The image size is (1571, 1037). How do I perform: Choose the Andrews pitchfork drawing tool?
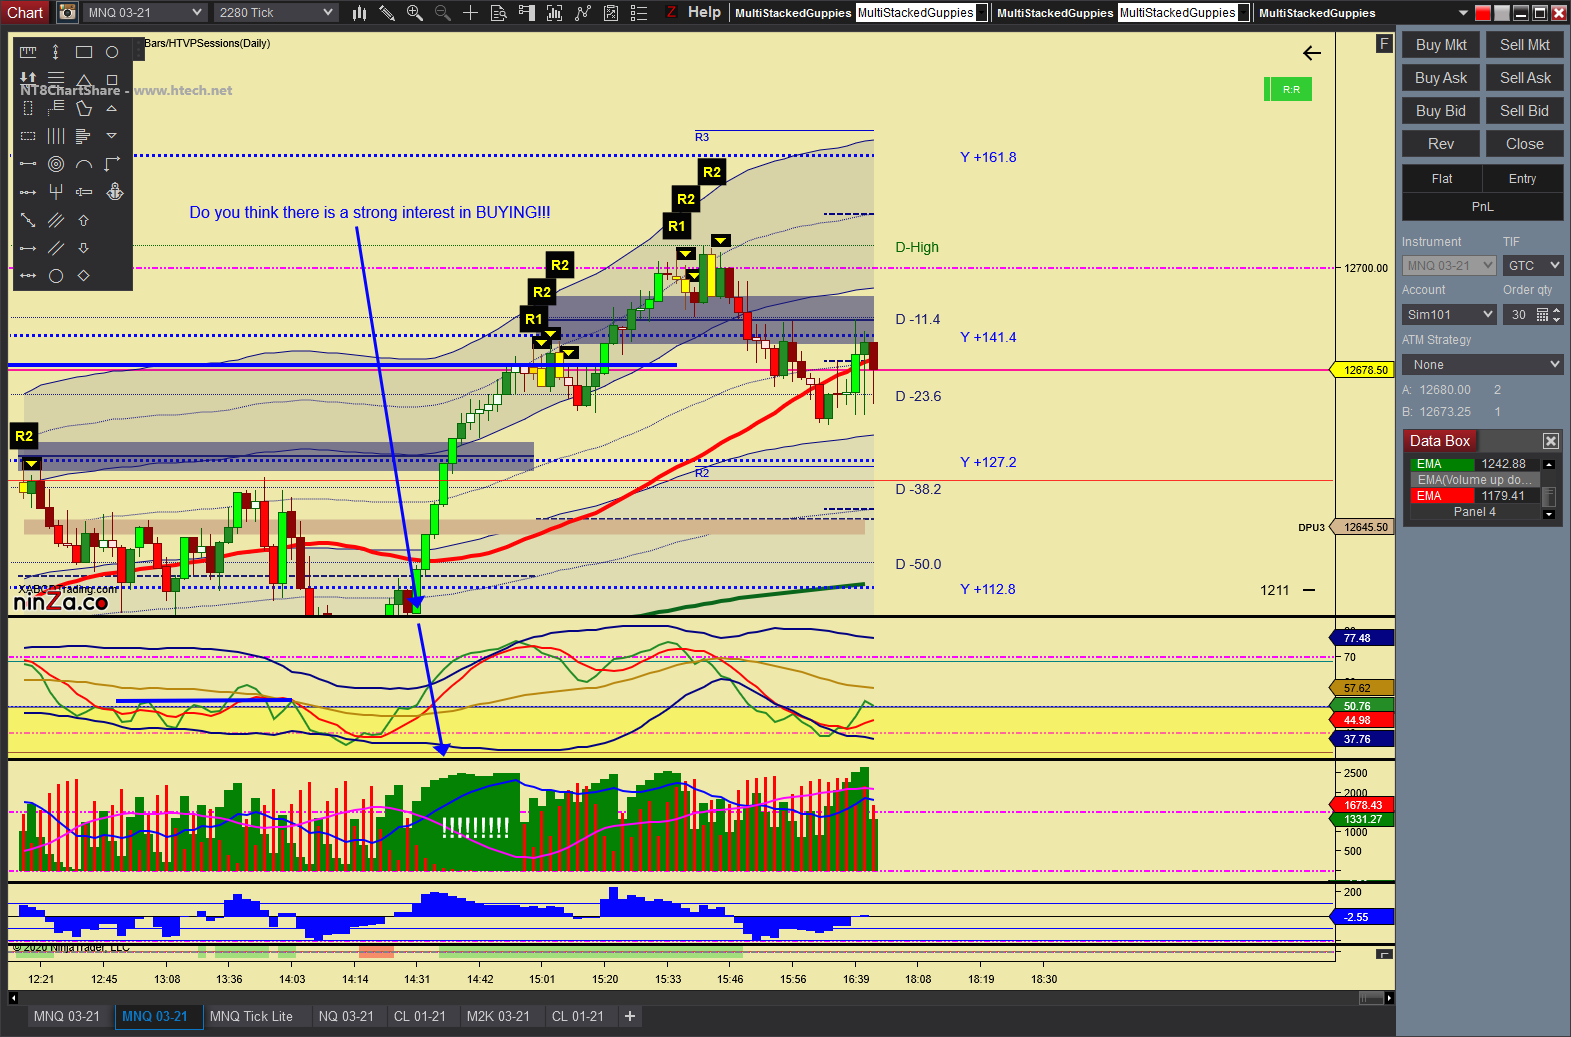coord(56,192)
